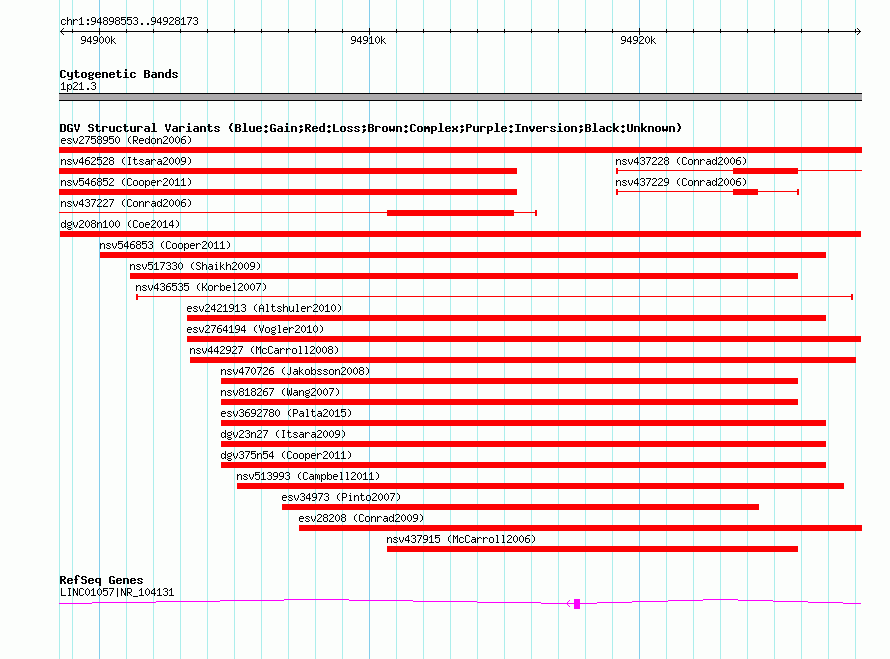The height and width of the screenshot is (659, 890).
Task: Click the esv34973 (Pinto2007) red bar
Action: 520,507
